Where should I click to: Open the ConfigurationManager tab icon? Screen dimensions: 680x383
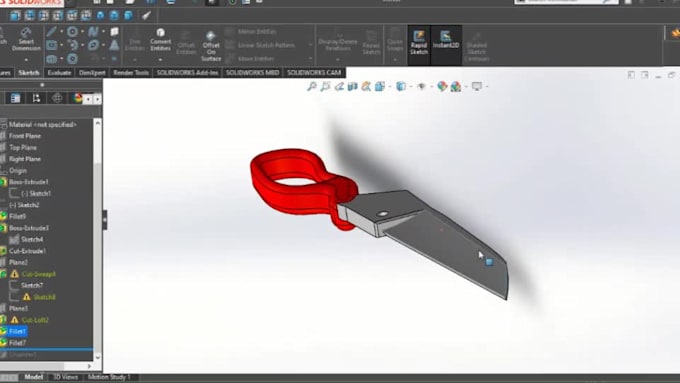tap(36, 98)
